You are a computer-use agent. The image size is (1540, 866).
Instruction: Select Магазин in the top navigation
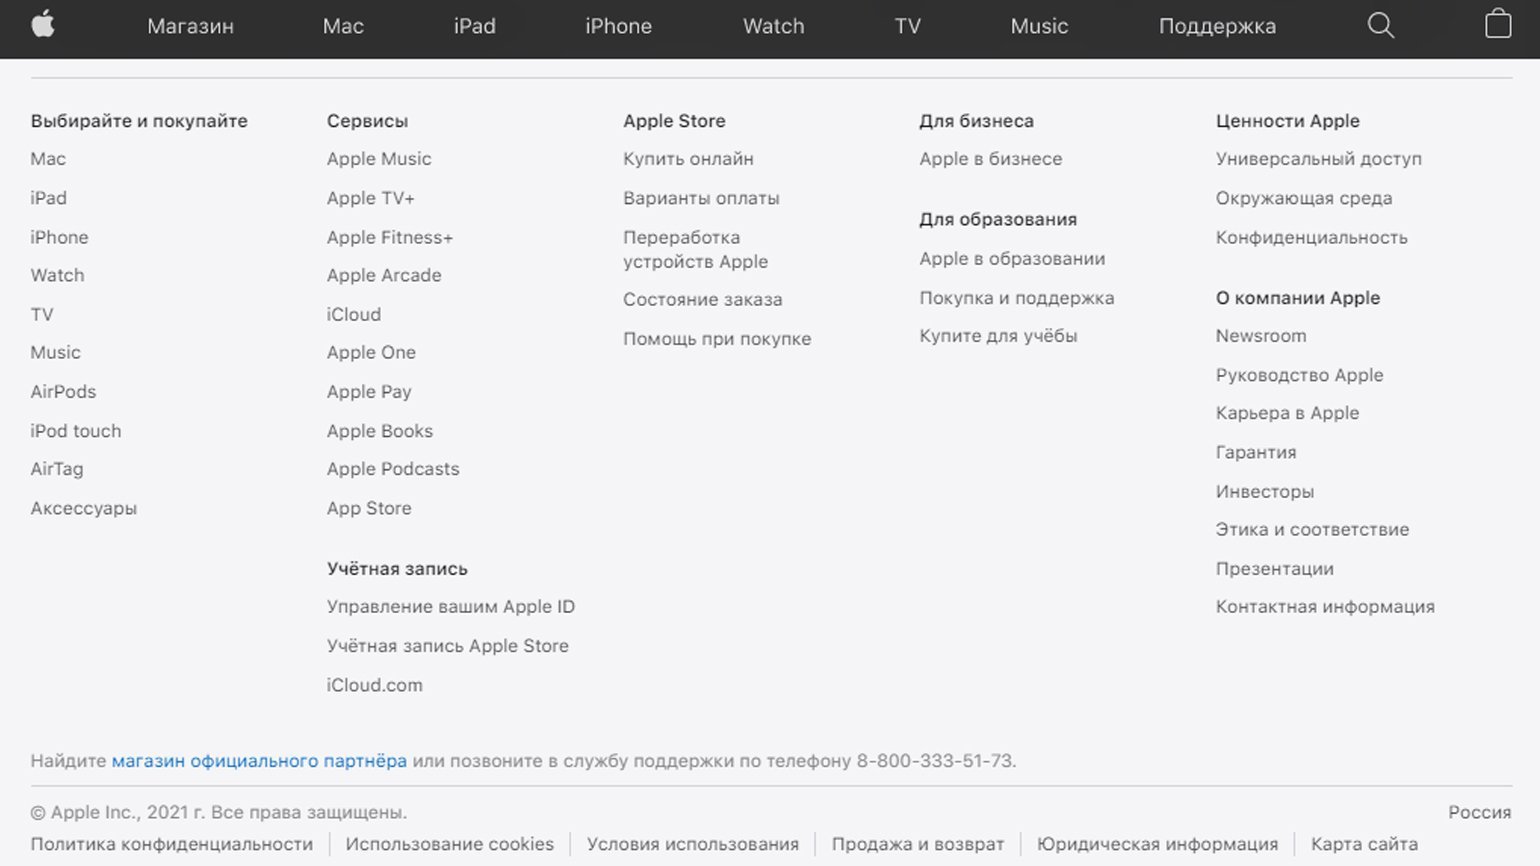tap(190, 26)
